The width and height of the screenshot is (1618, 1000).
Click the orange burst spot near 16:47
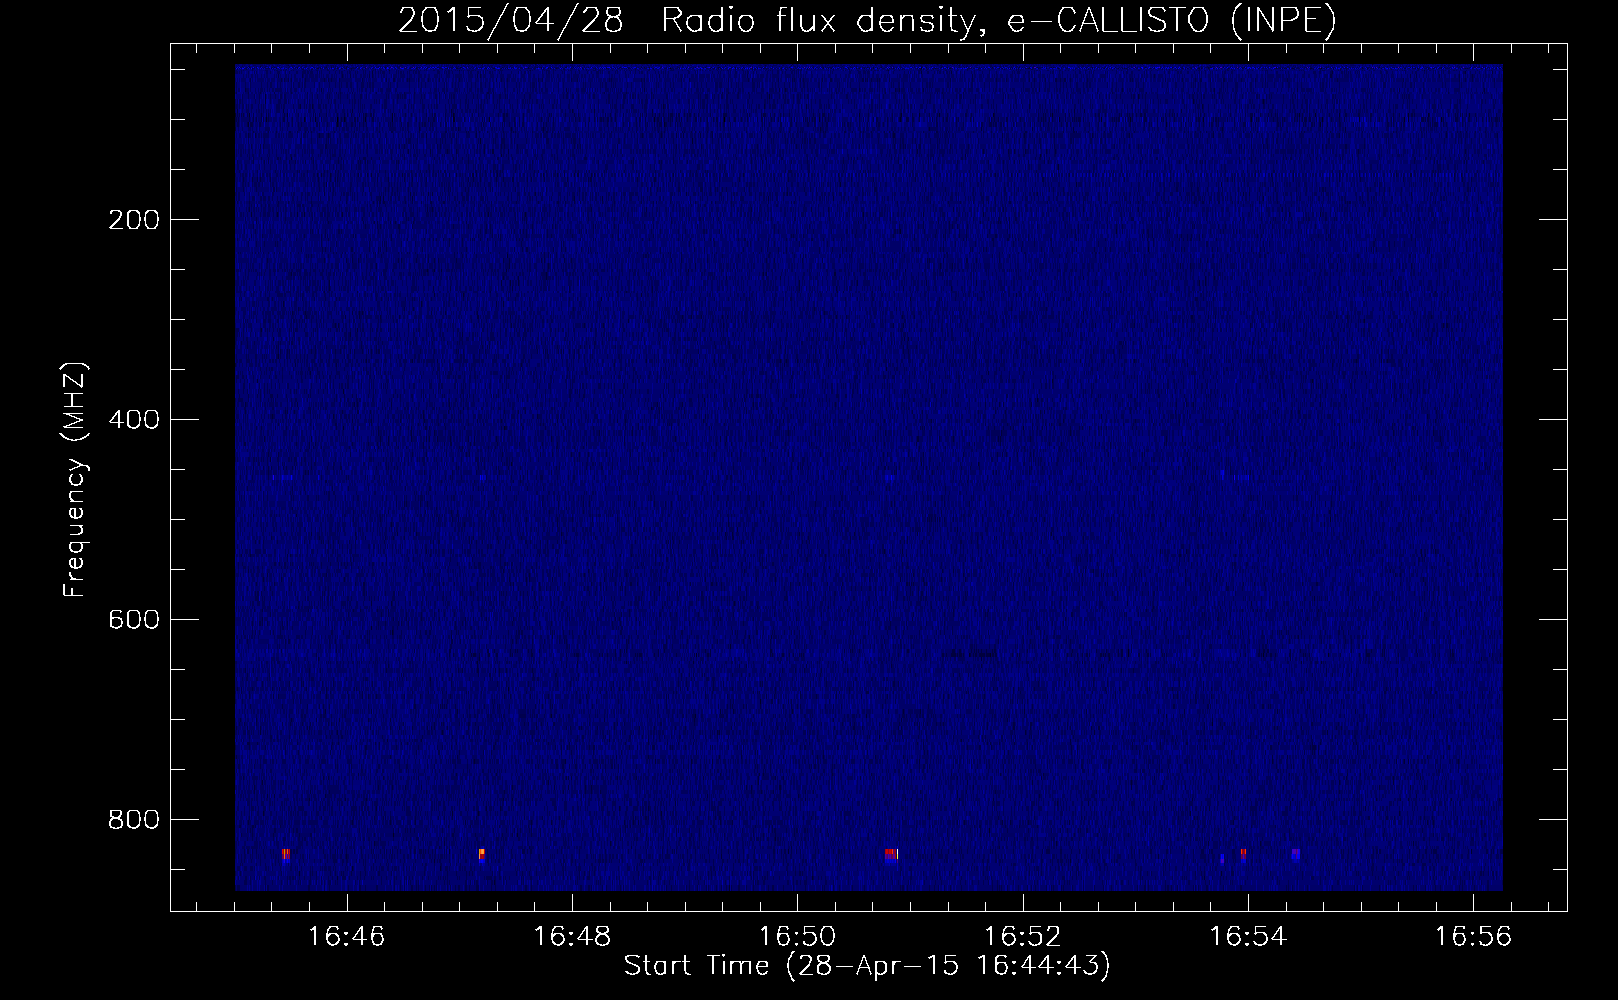[481, 854]
